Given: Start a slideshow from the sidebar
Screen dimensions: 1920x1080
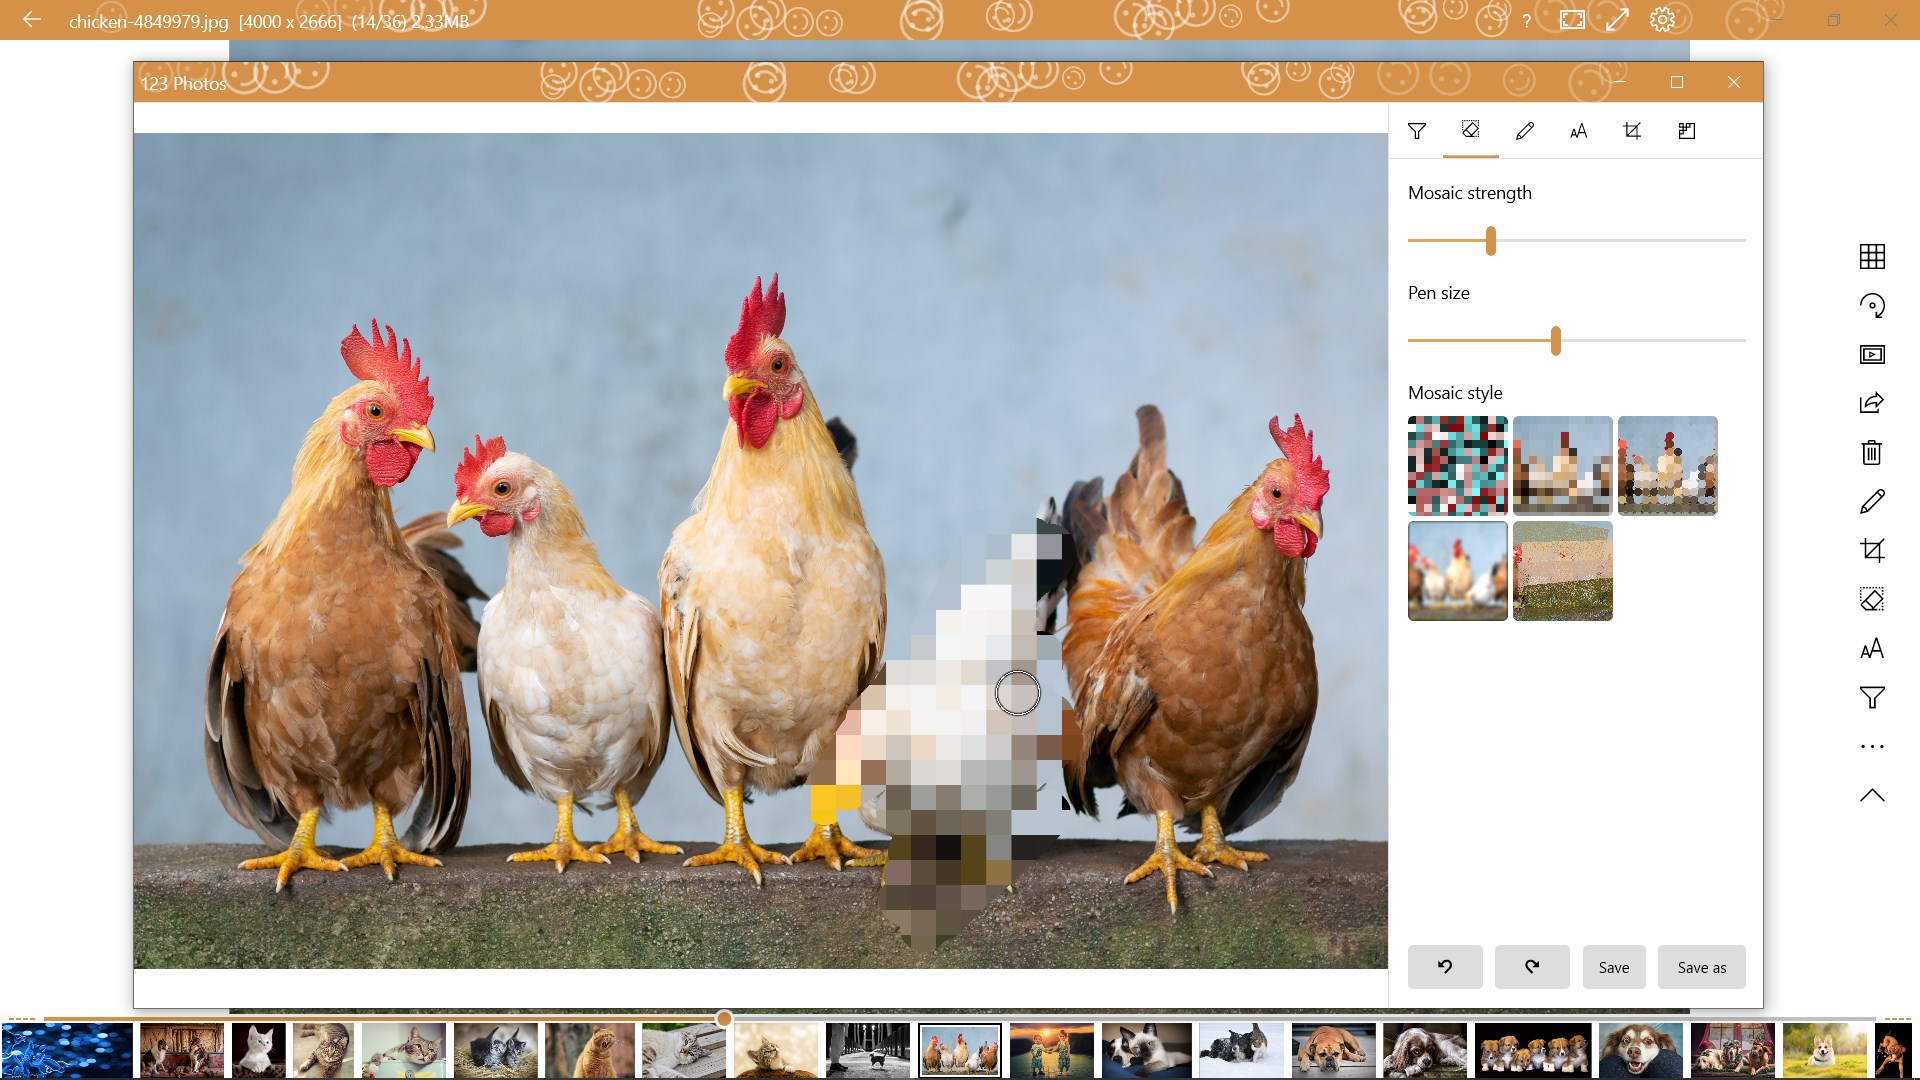Looking at the screenshot, I should coord(1872,354).
